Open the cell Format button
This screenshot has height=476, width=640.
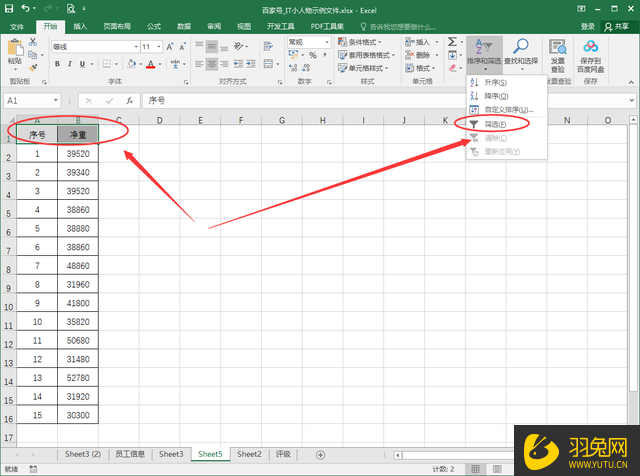(x=420, y=68)
